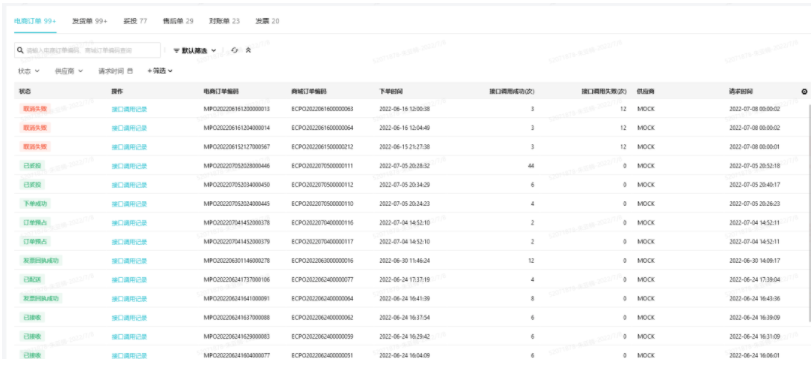Image resolution: width=811 pixels, height=374 pixels.
Task: Click 订单预占 status tag of order MPO202207041452000378
Action: pyautogui.click(x=35, y=222)
